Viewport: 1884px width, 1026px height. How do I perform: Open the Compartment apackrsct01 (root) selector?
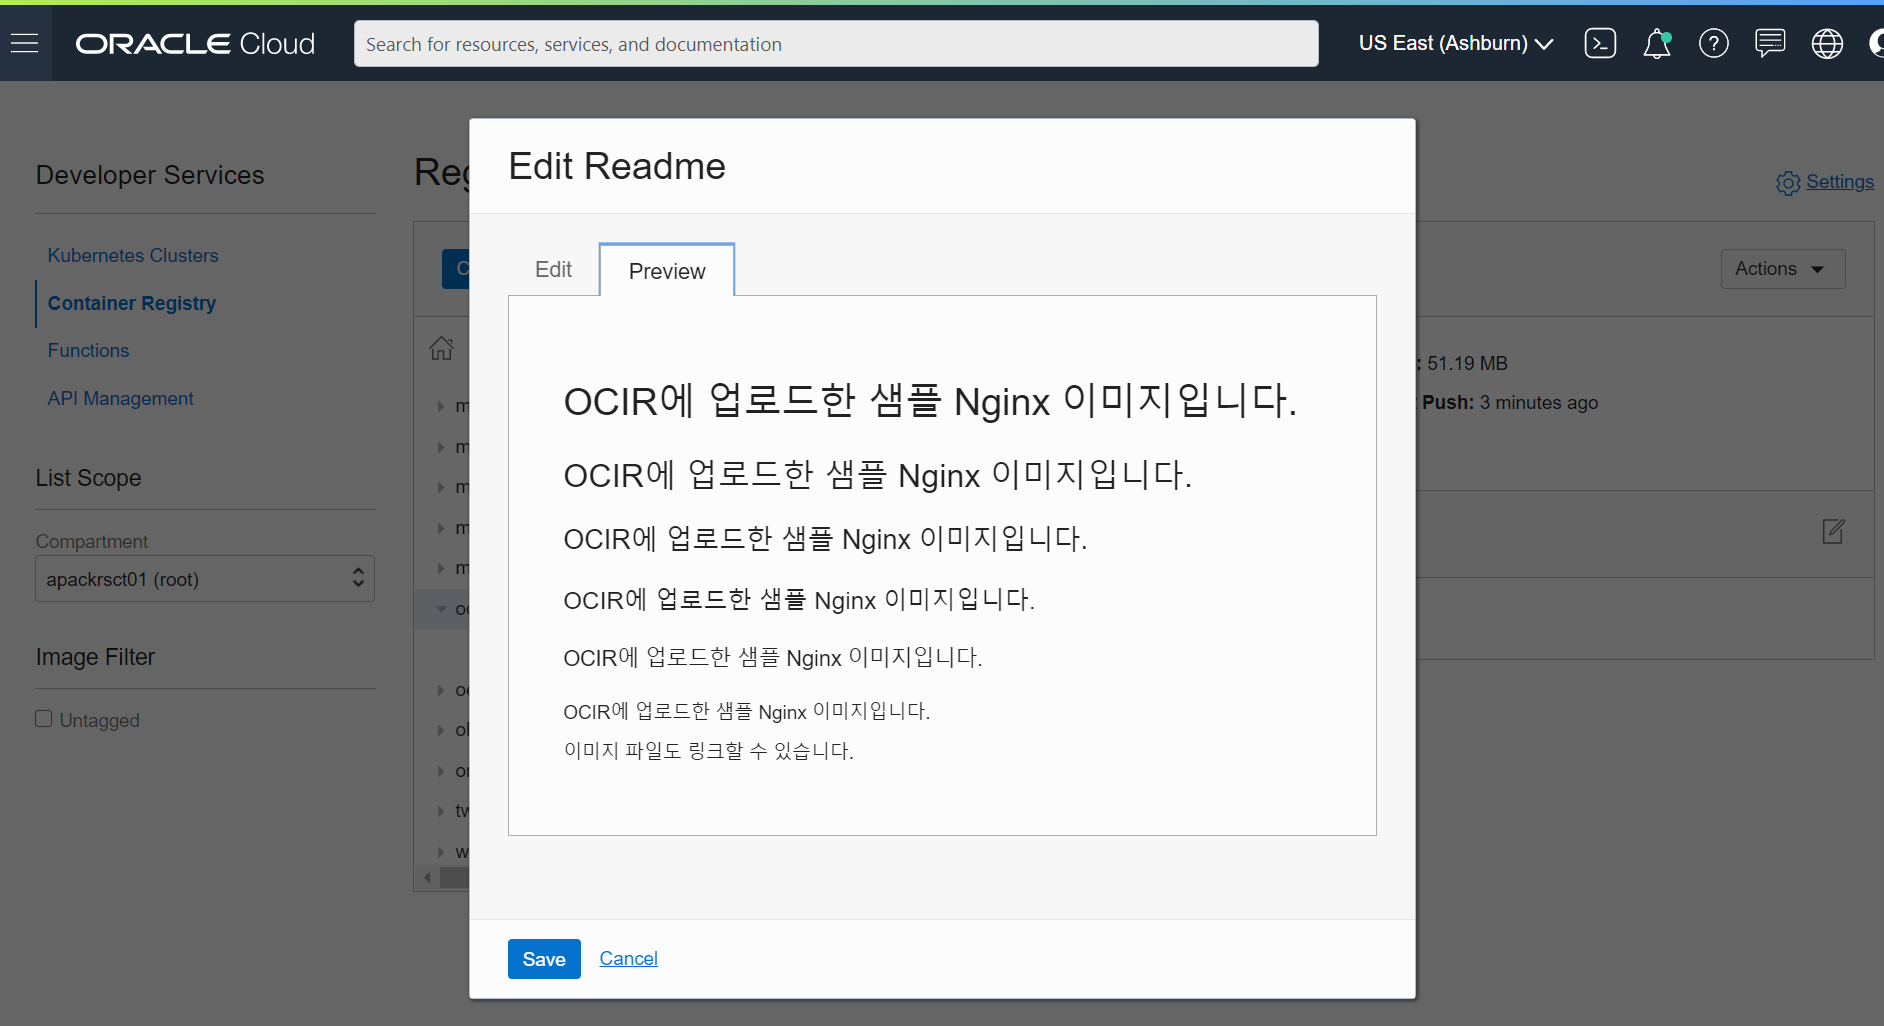[x=205, y=579]
